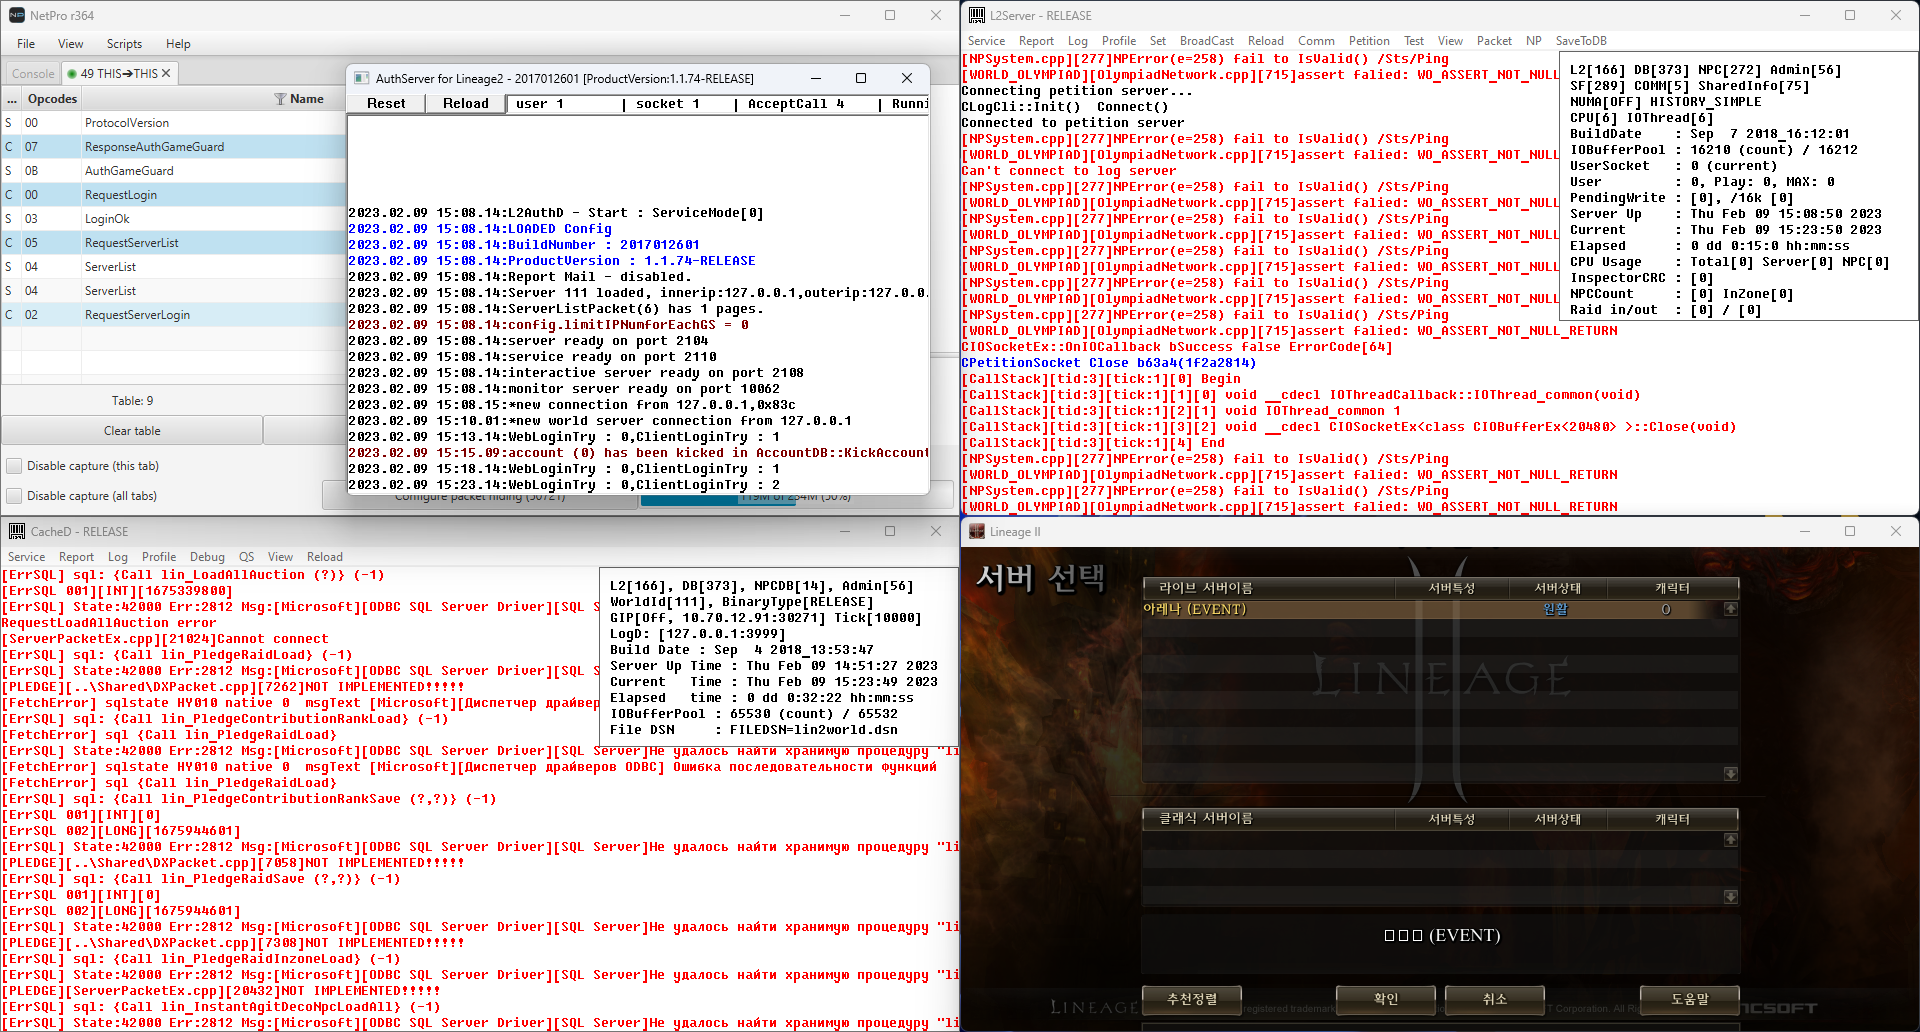Open the NP menu in L2Server
The height and width of the screenshot is (1032, 1920).
click(x=1534, y=41)
